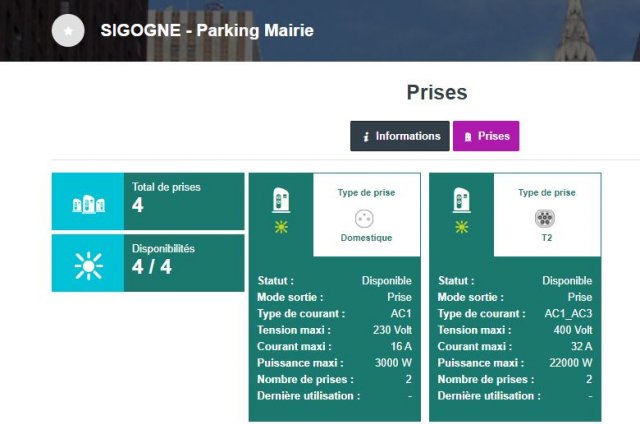Click the SIGOGNE - Parking Mairie title
The width and height of the screenshot is (640, 424).
[207, 31]
